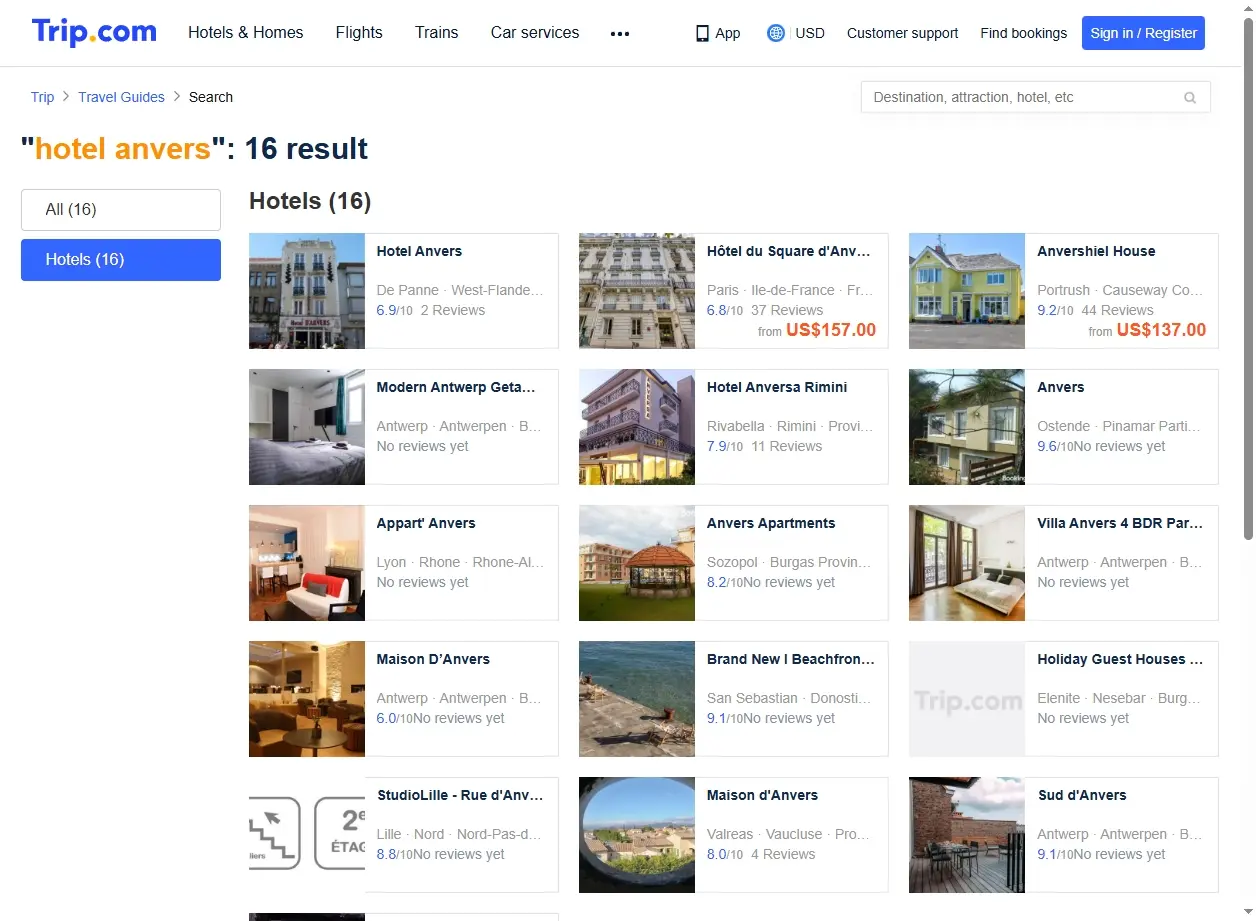Click Sozopol · Burgas location text

789,563
